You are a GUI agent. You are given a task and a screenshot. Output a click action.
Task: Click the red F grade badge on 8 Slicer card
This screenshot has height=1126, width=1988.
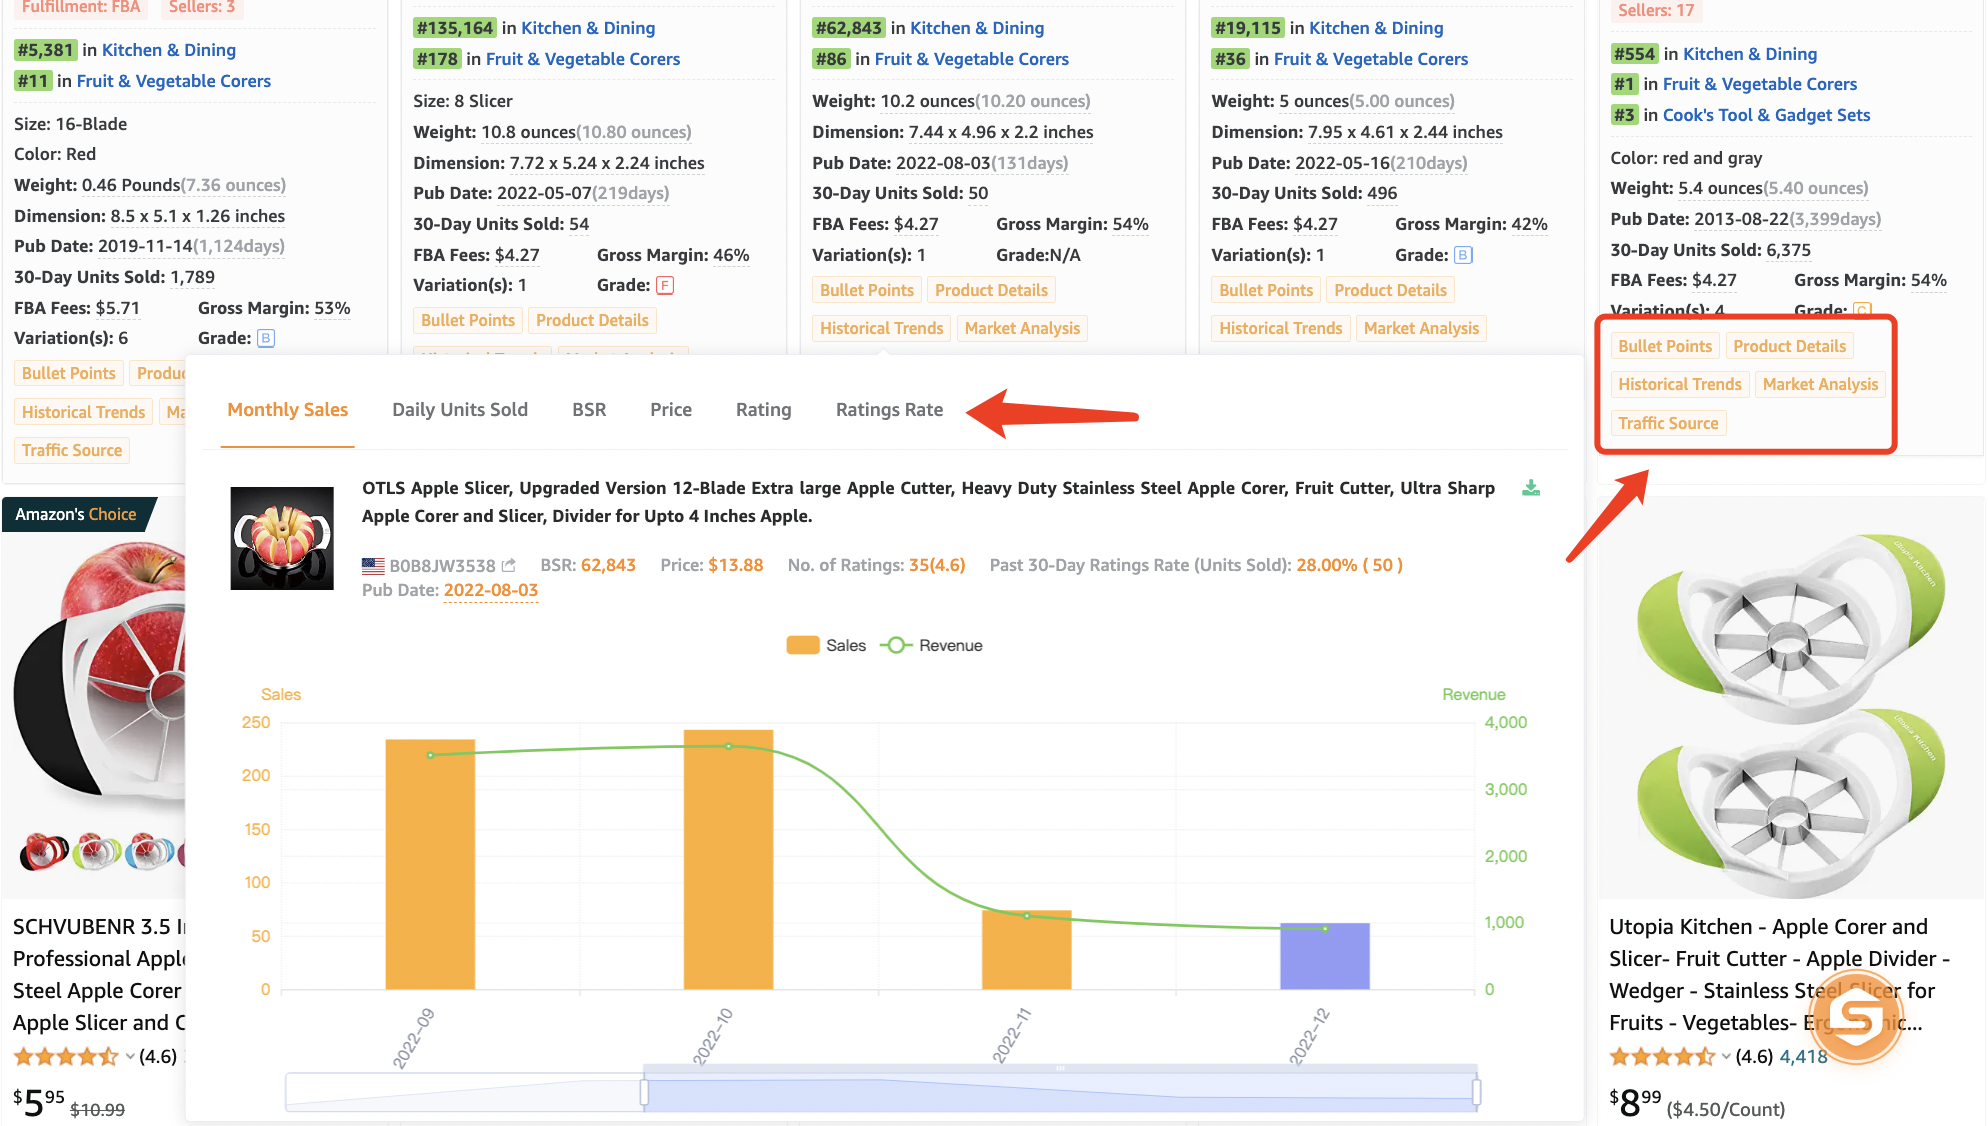(x=664, y=285)
